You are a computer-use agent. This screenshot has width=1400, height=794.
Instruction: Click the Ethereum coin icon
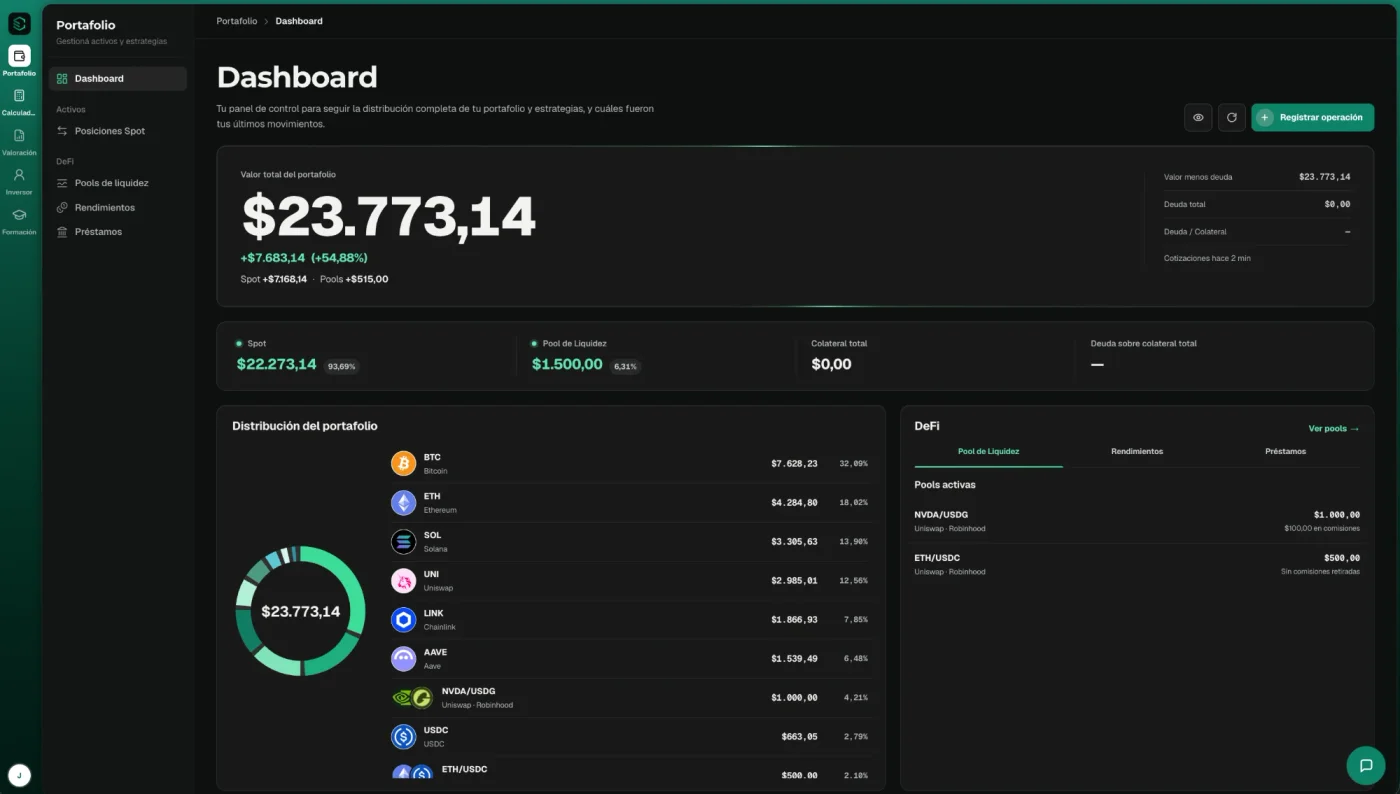pyautogui.click(x=403, y=503)
